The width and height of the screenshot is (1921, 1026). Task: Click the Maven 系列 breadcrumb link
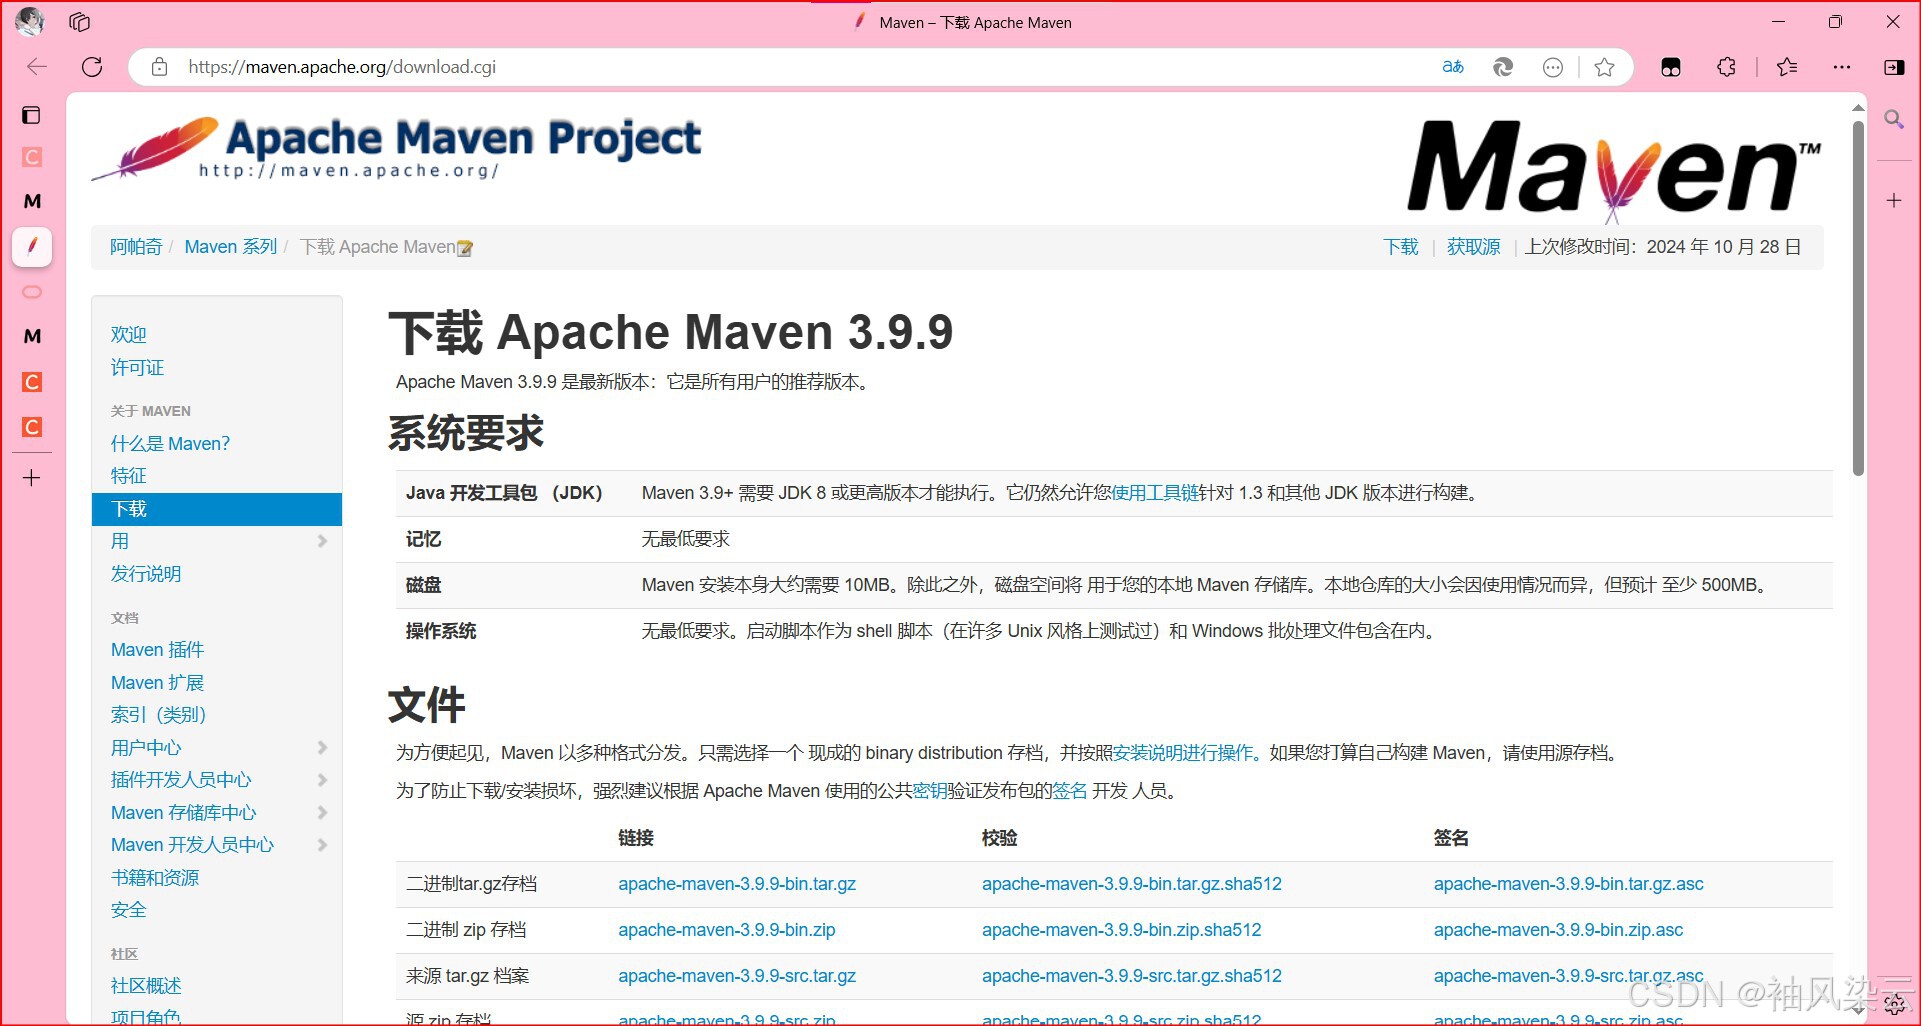(231, 247)
